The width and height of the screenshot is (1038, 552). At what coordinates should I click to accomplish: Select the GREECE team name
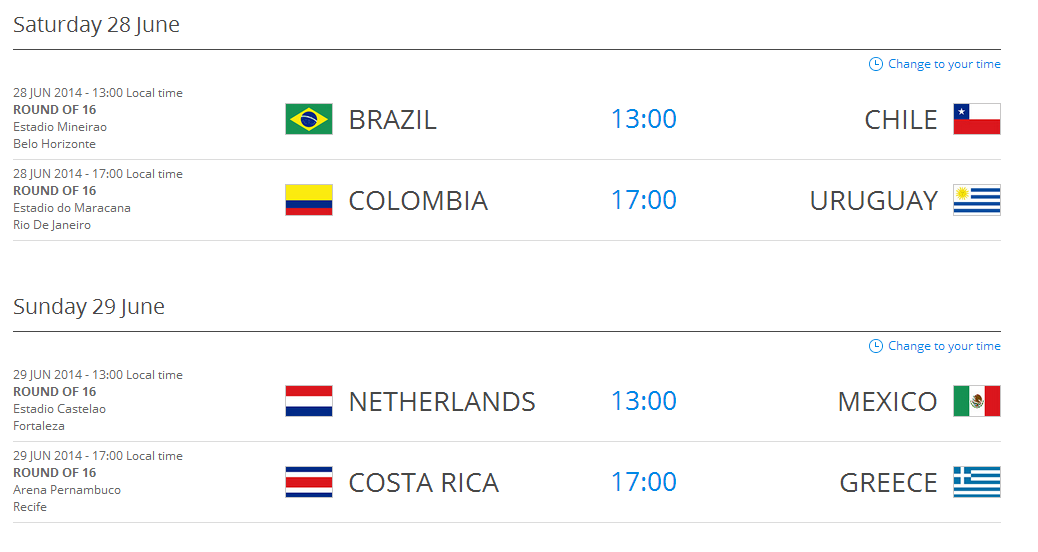pos(888,483)
